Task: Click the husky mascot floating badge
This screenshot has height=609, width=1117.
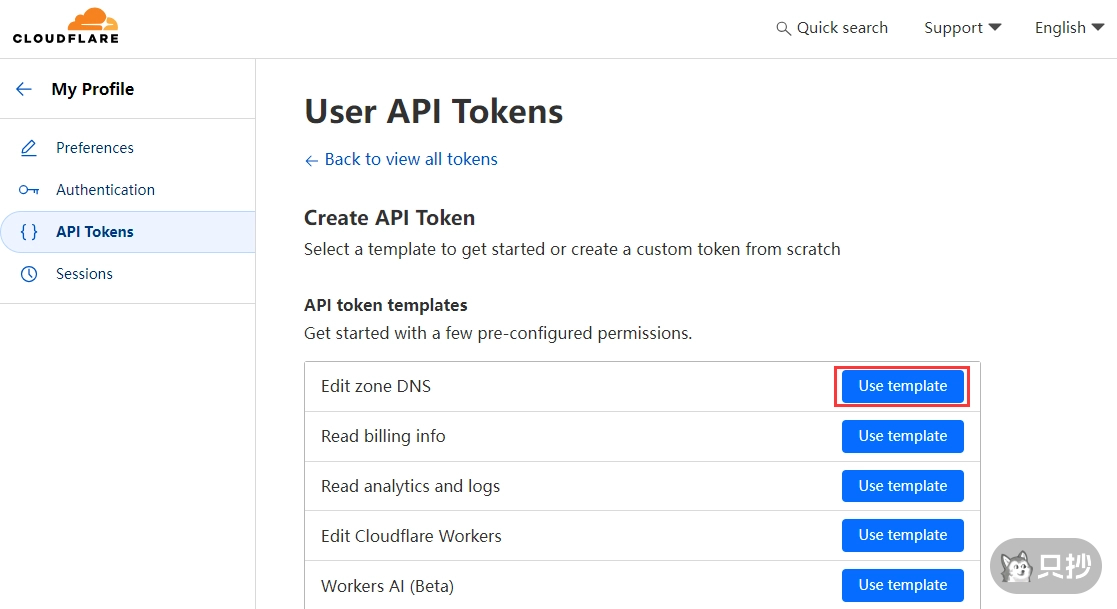Action: (x=1045, y=566)
